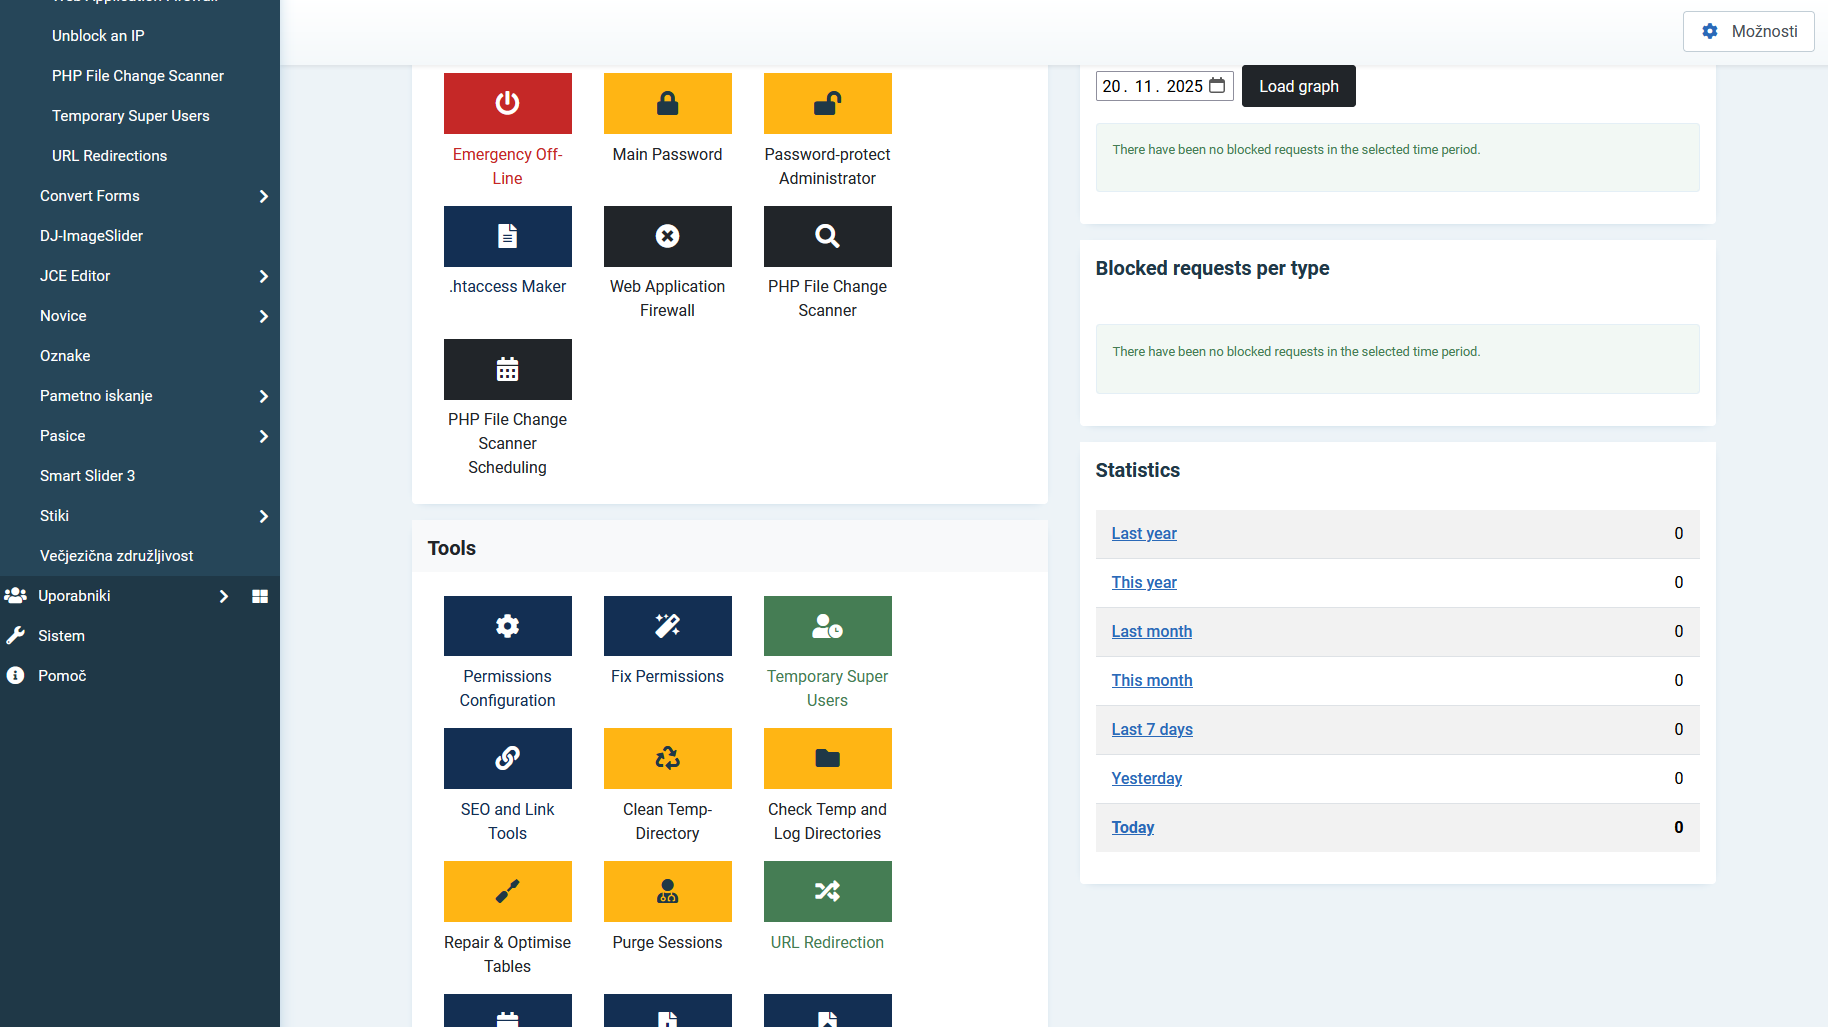Image resolution: width=1828 pixels, height=1027 pixels.
Task: Click the Možnosti options button
Action: (x=1748, y=31)
